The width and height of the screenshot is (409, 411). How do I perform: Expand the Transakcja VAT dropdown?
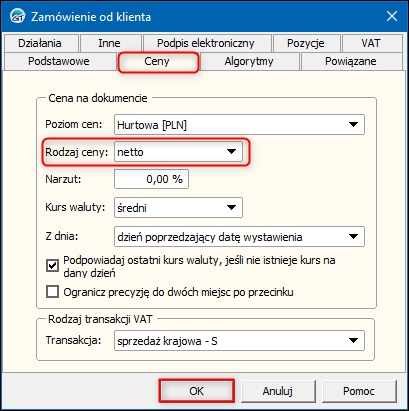(x=353, y=341)
